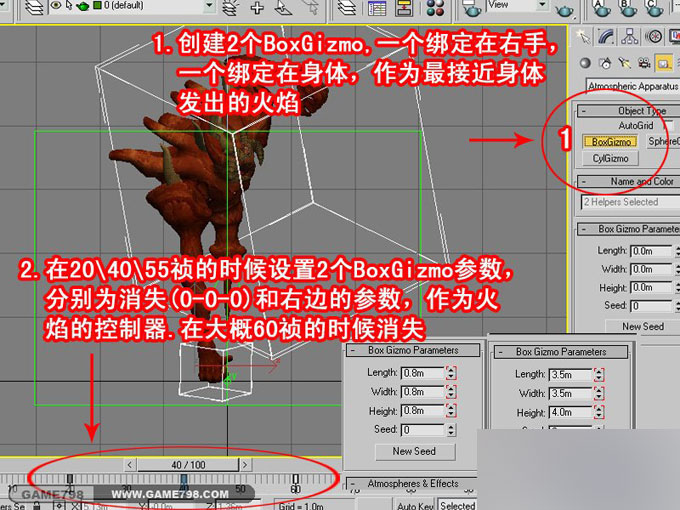Image resolution: width=680 pixels, height=510 pixels.
Task: Switch to the Motion panel tab
Action: (654, 37)
